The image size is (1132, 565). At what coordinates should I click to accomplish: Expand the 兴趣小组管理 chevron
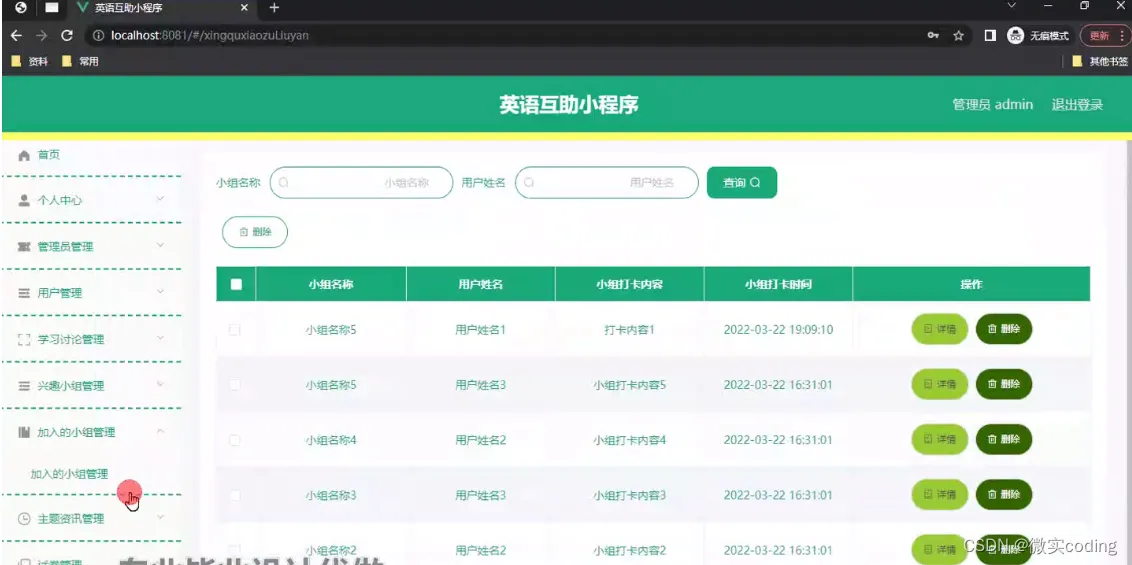click(x=160, y=385)
